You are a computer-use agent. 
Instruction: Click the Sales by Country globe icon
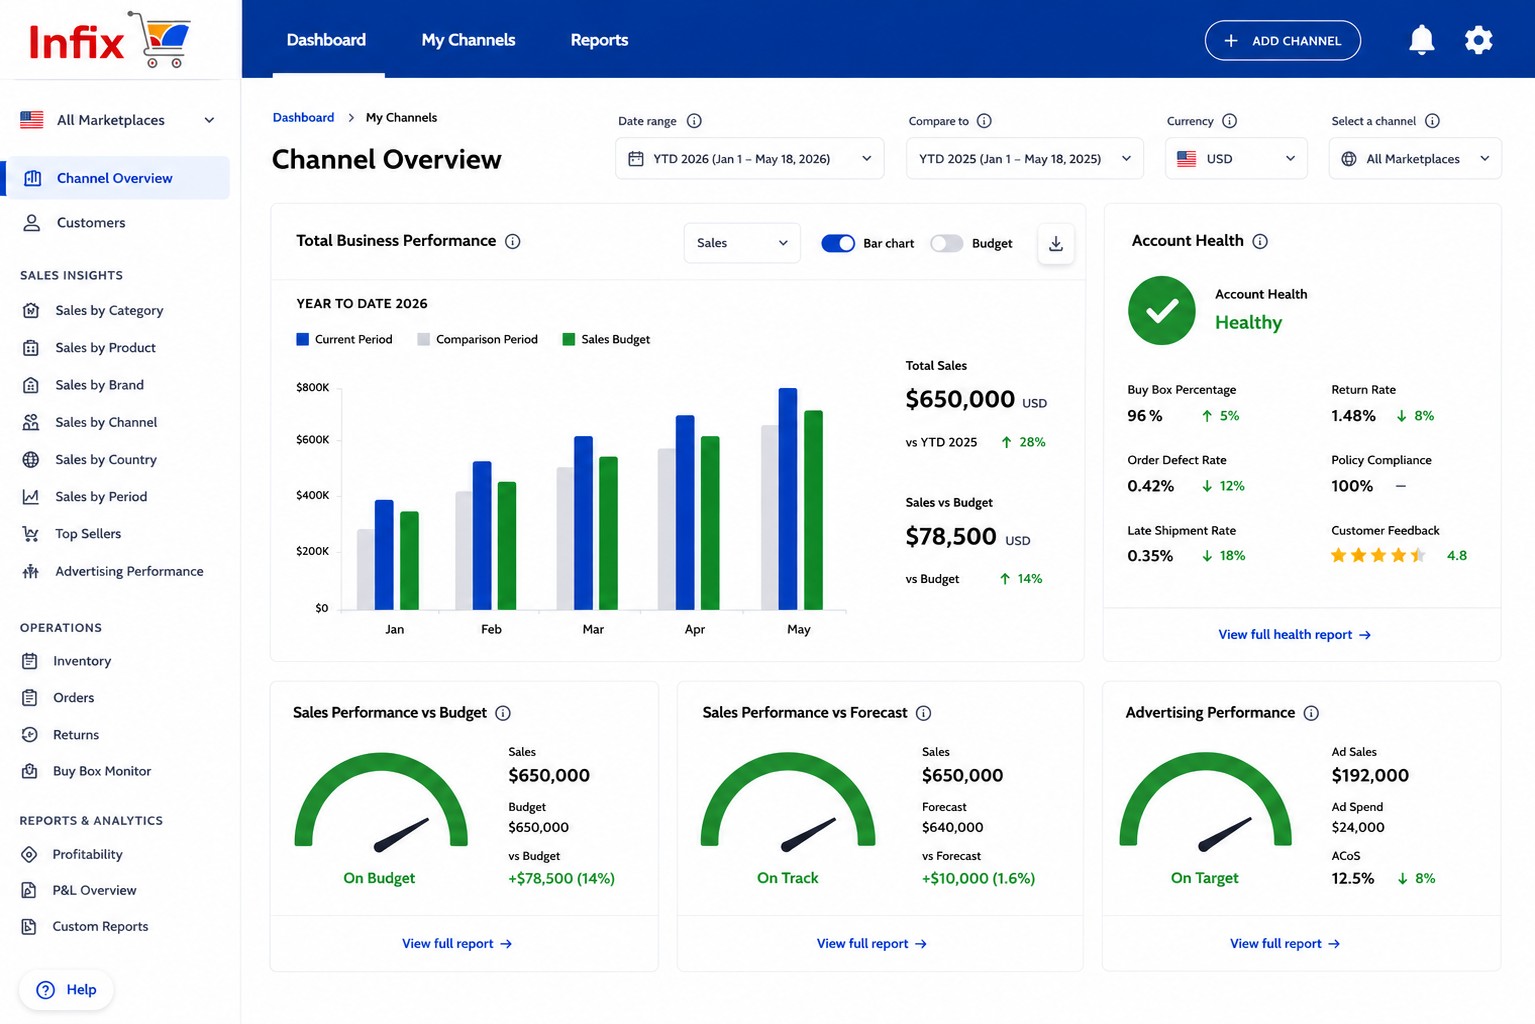[x=31, y=460]
